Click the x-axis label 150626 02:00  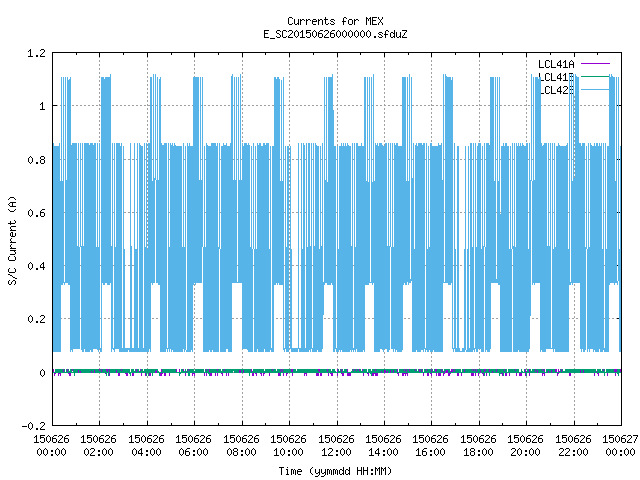pyautogui.click(x=98, y=446)
